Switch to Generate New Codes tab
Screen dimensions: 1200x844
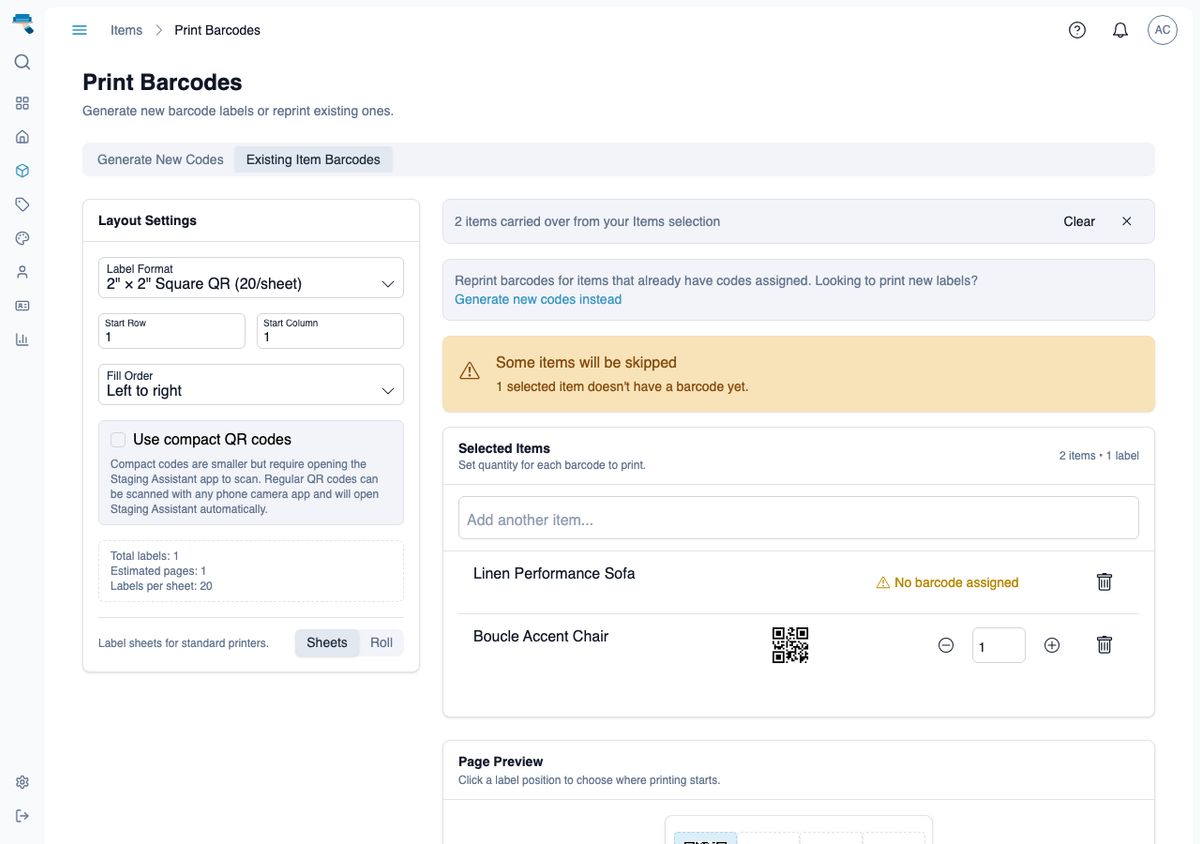click(x=160, y=159)
